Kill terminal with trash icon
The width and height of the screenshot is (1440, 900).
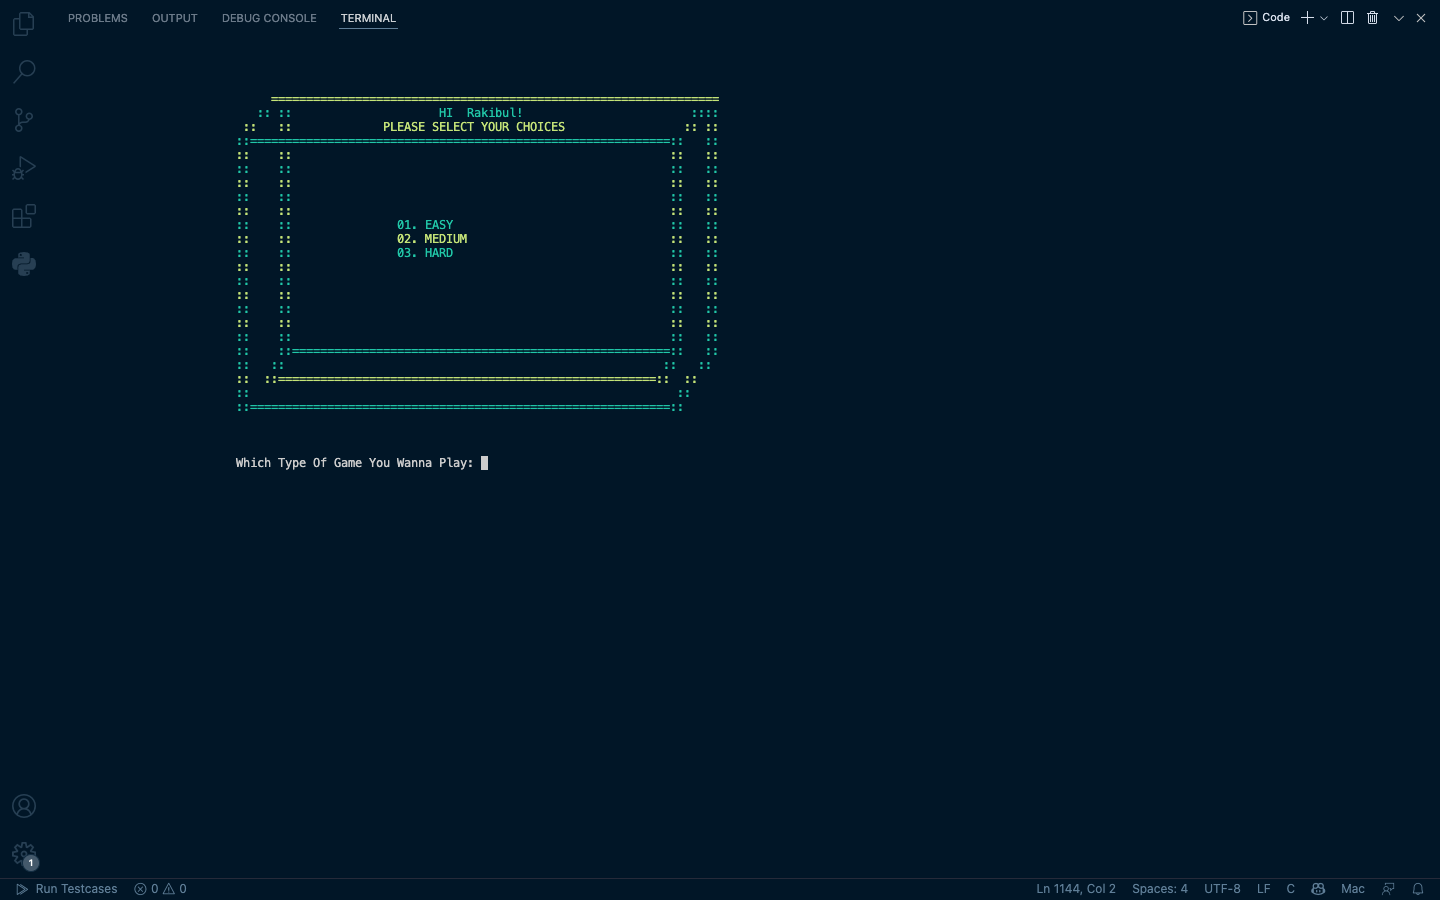point(1372,18)
